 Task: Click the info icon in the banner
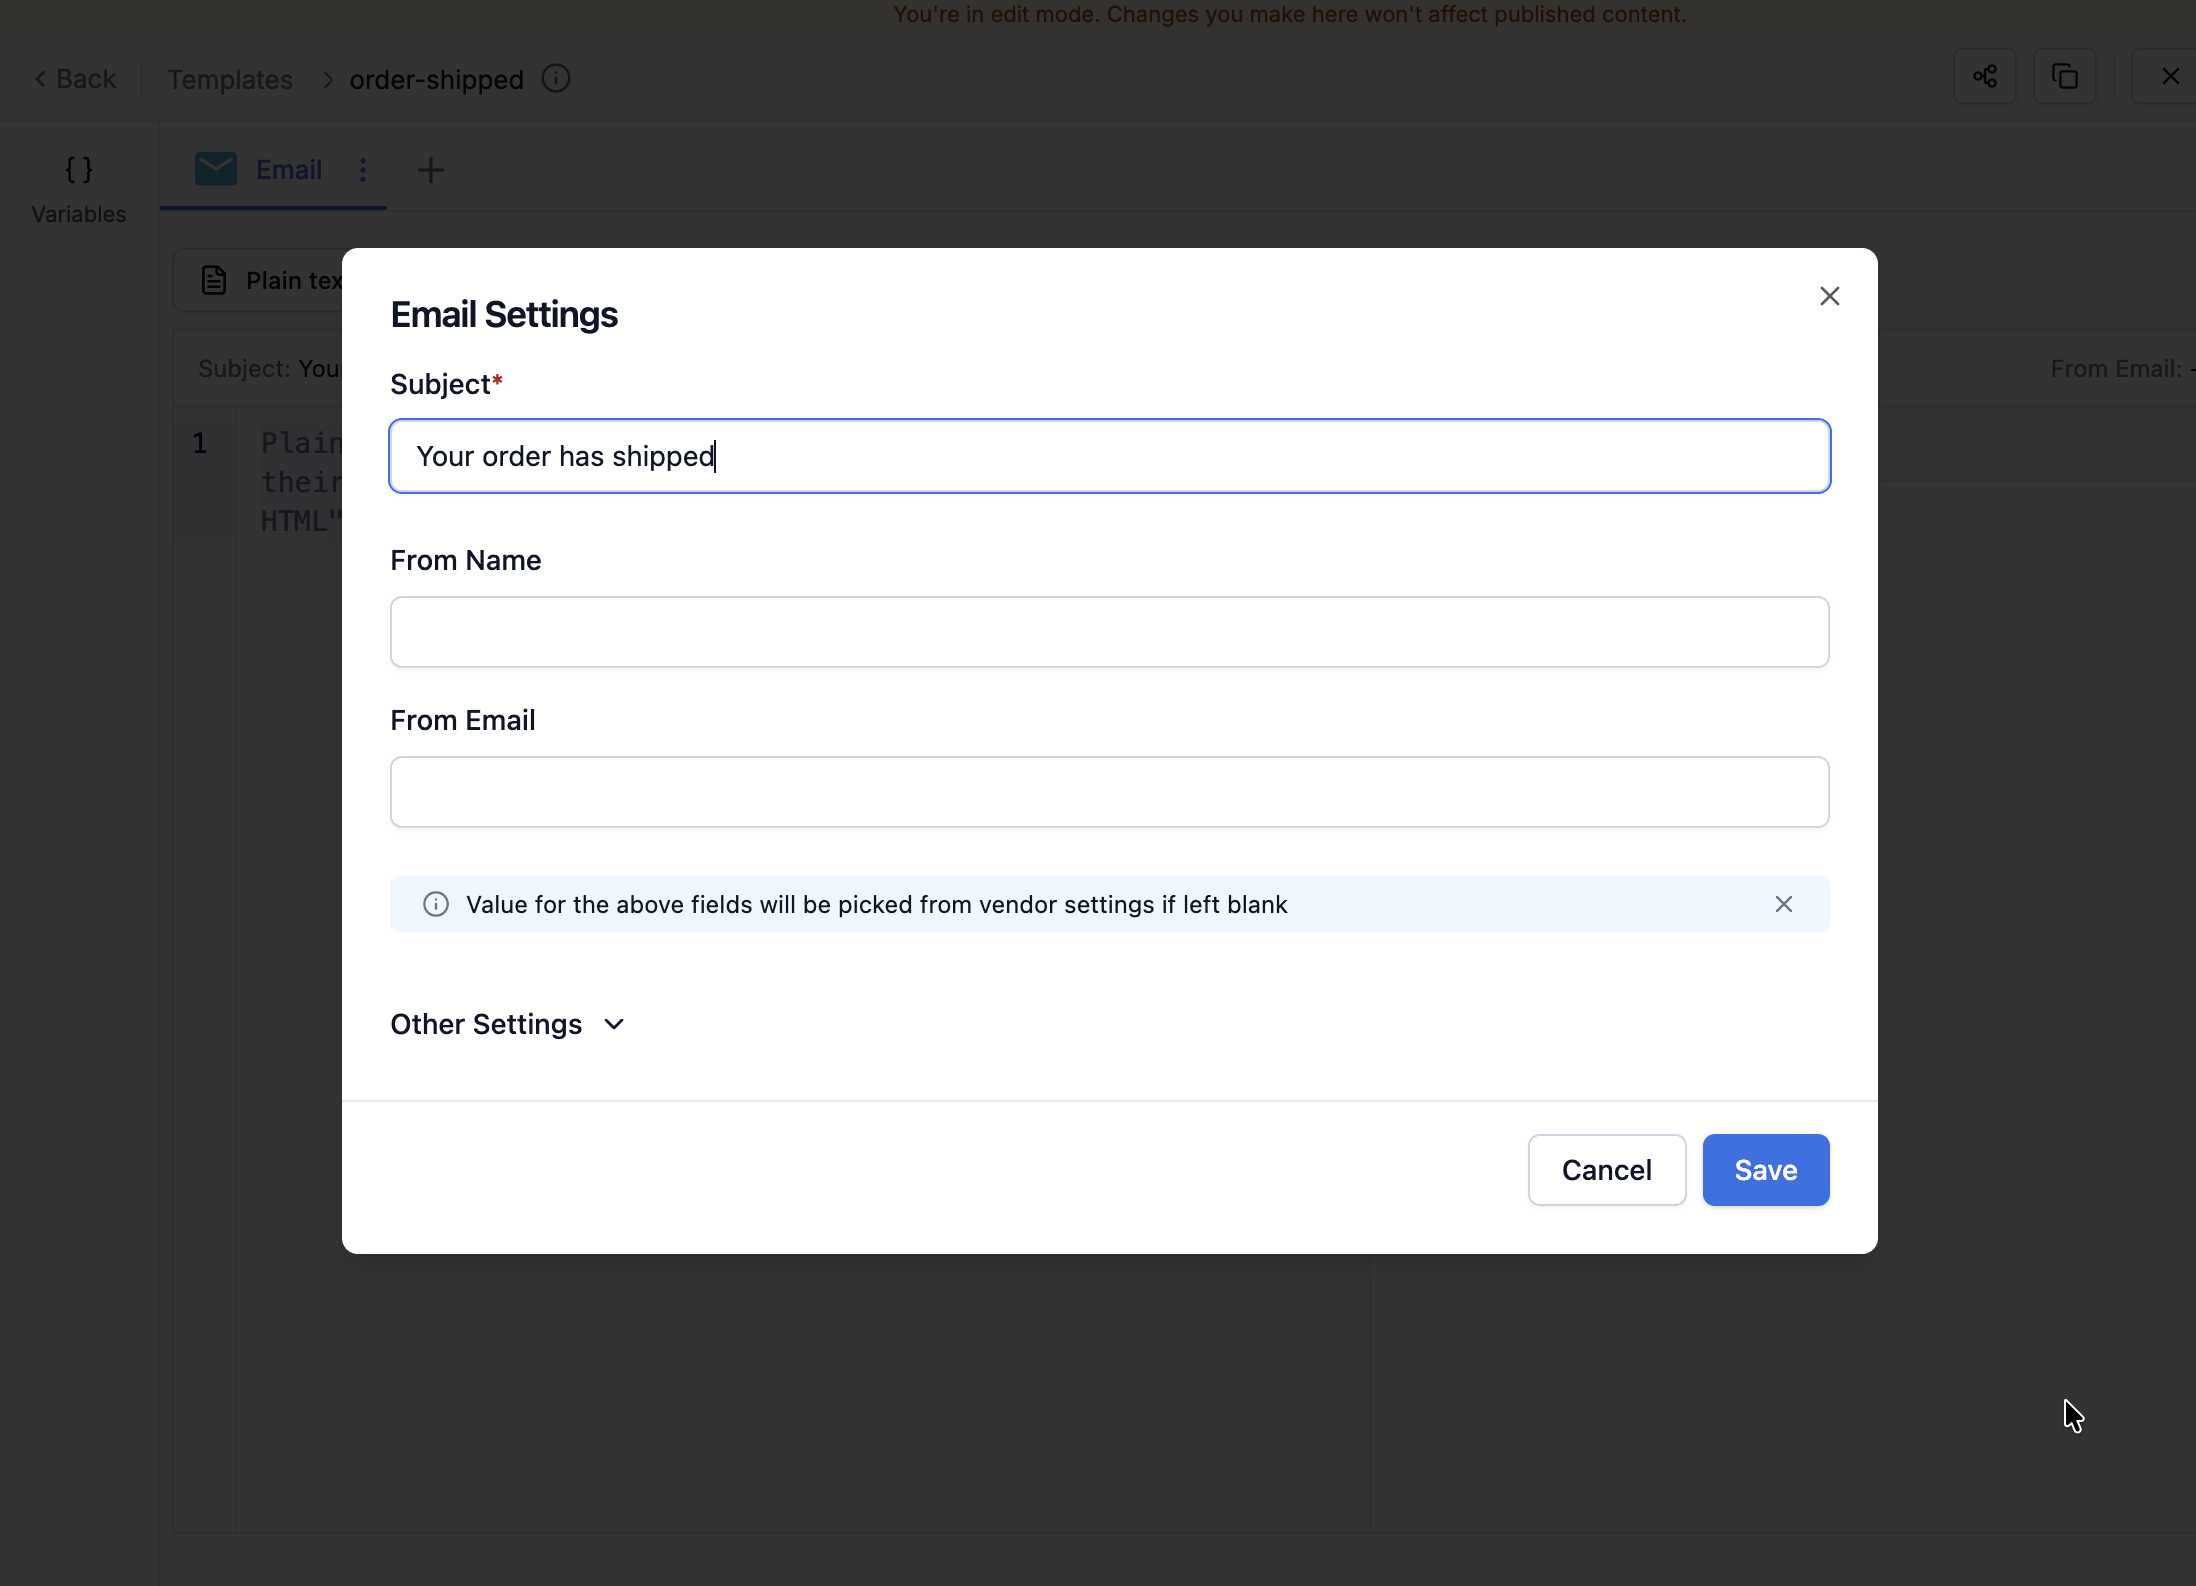[x=436, y=904]
